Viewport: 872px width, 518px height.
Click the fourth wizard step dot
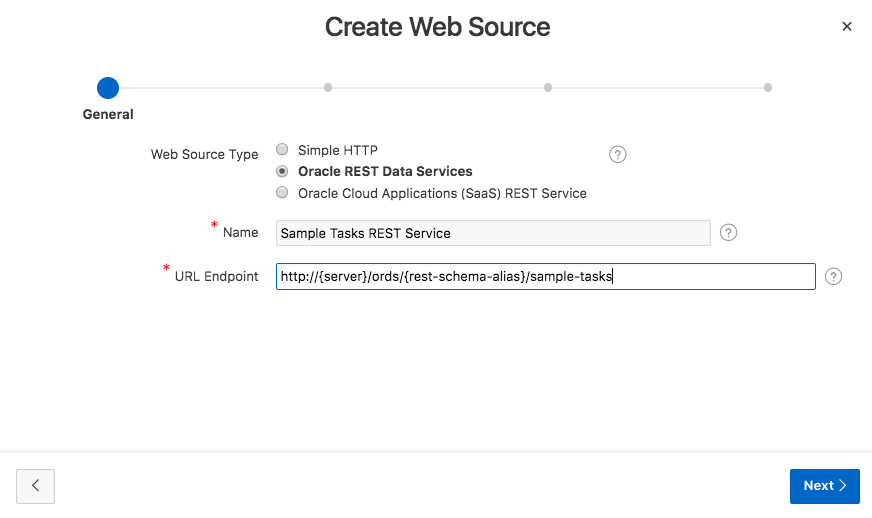coord(768,87)
